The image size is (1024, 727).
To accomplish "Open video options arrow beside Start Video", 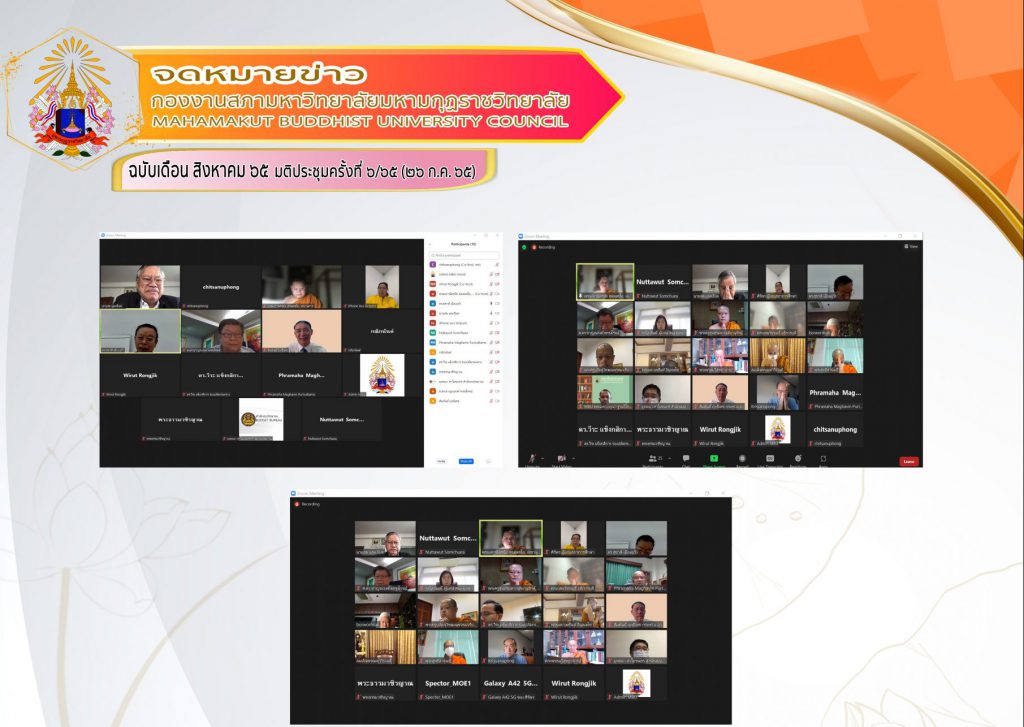I will 573,458.
